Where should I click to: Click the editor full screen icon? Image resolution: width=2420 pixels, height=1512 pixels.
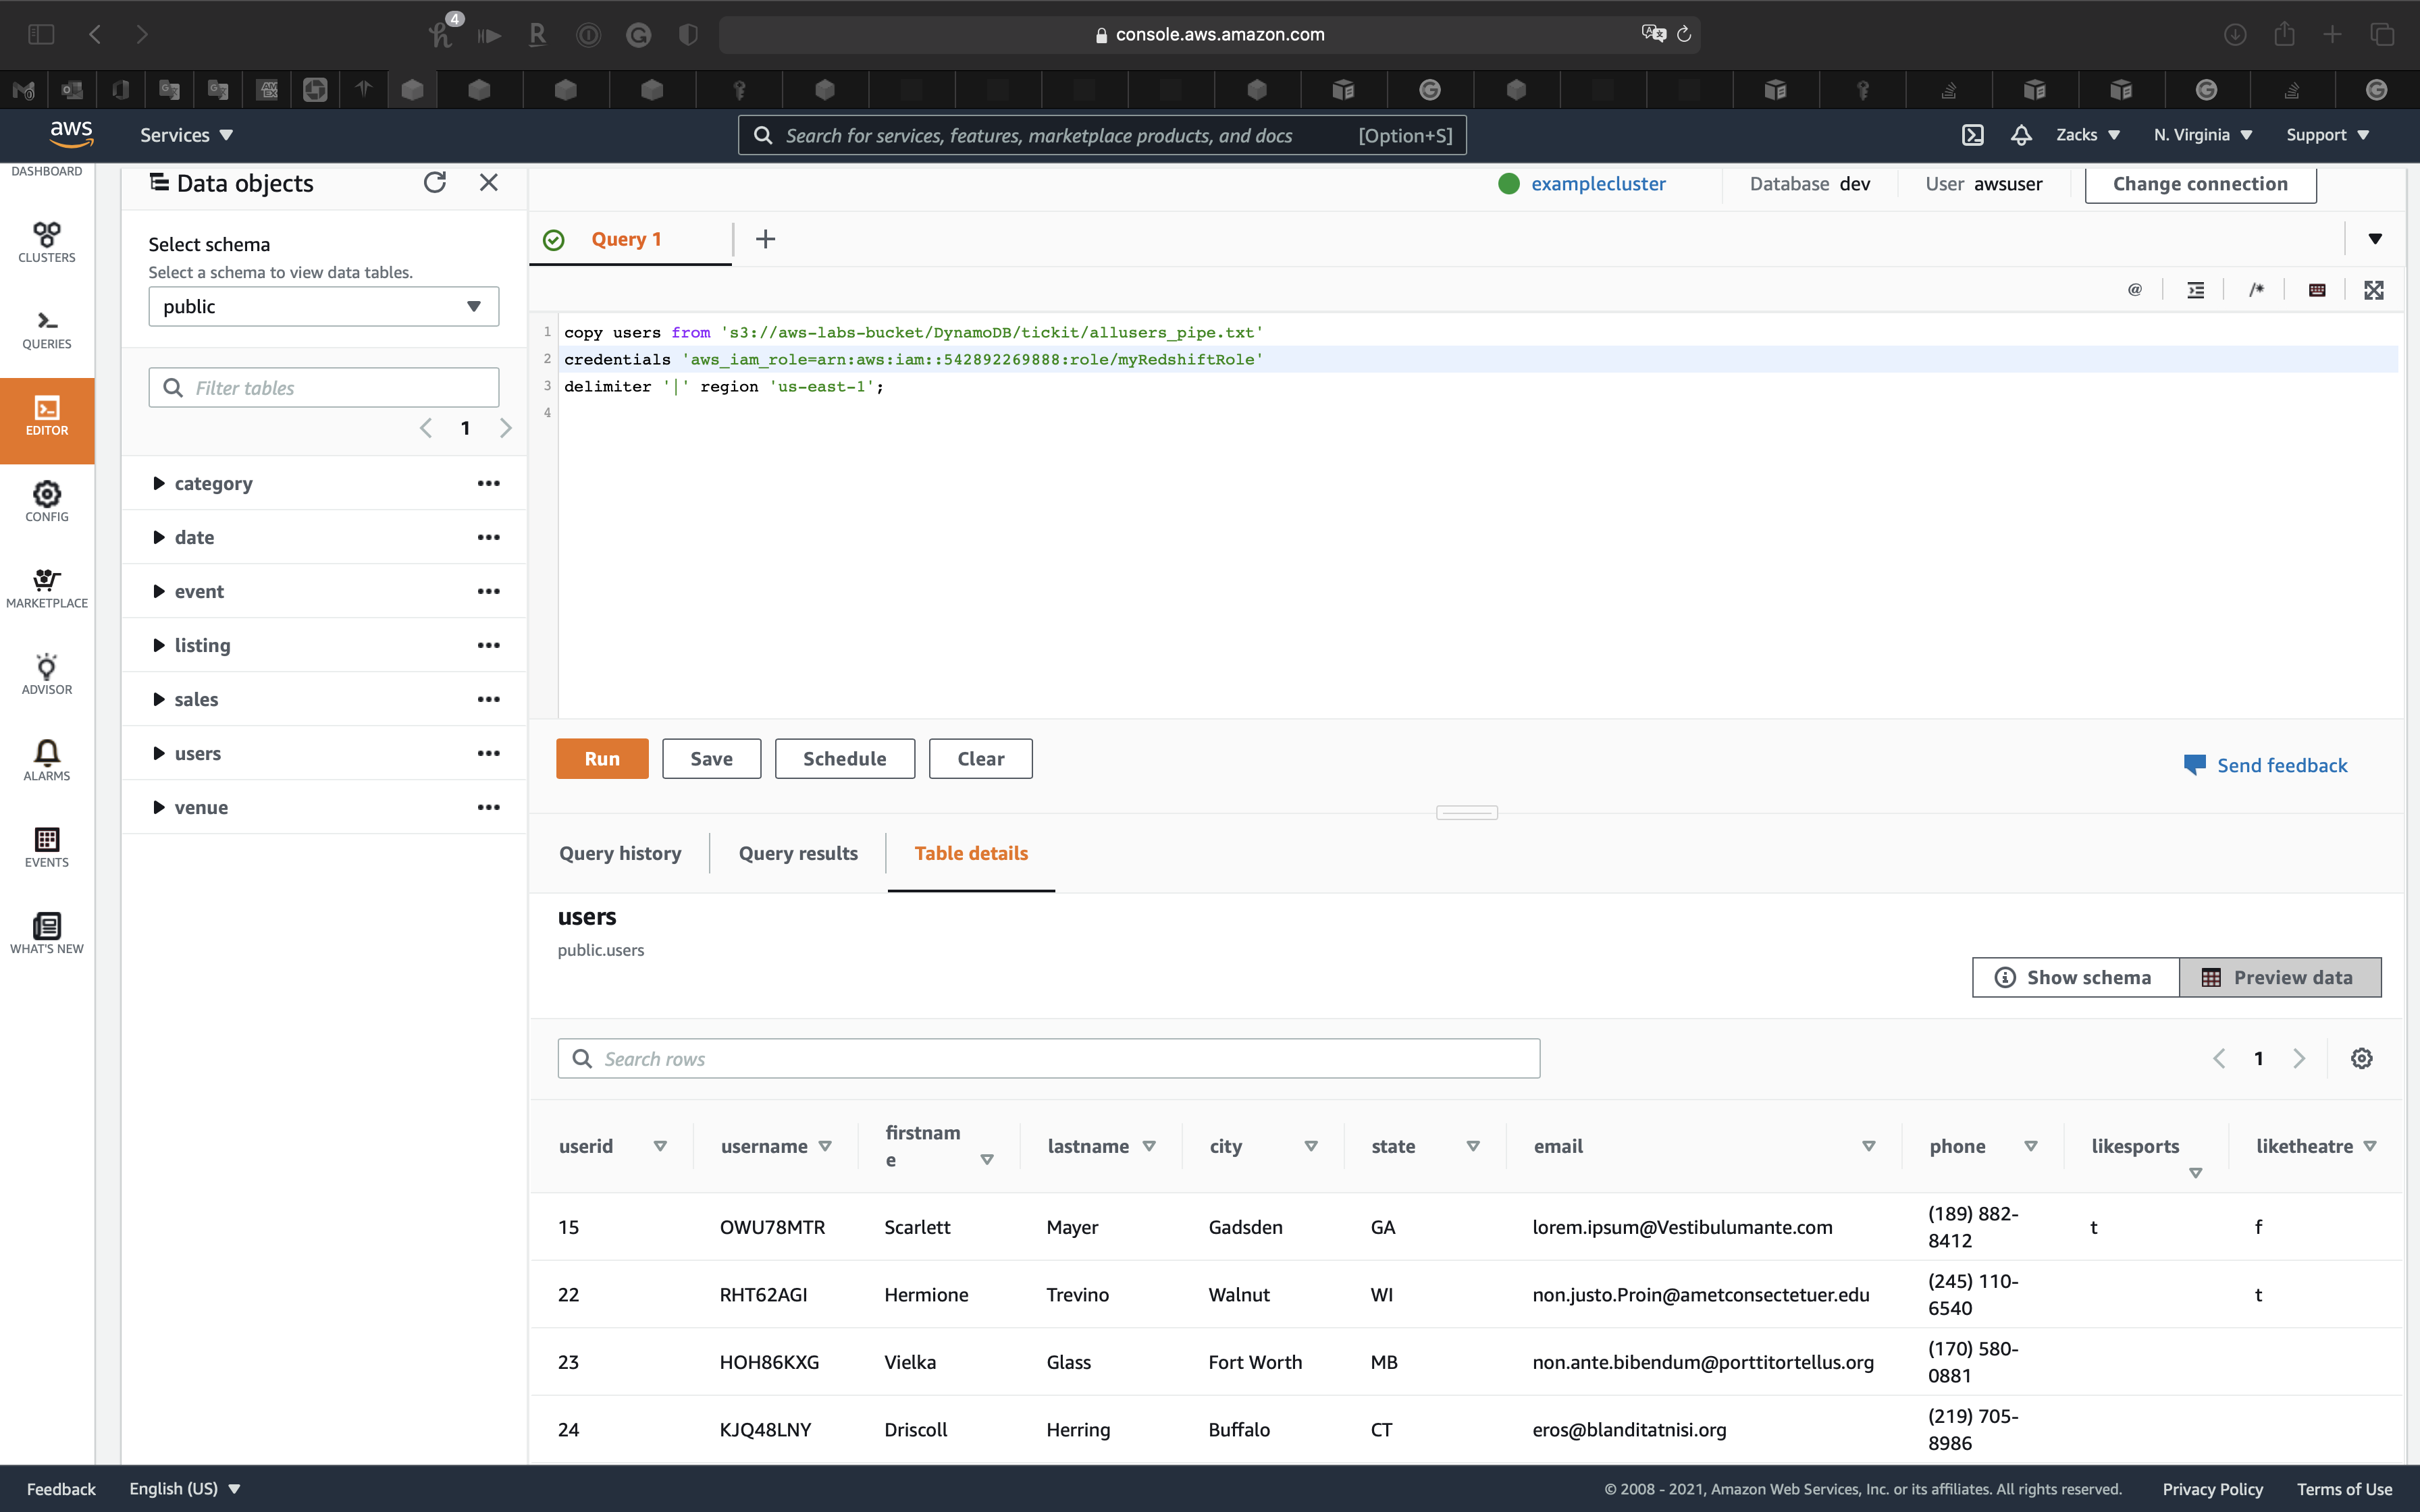[x=2373, y=290]
